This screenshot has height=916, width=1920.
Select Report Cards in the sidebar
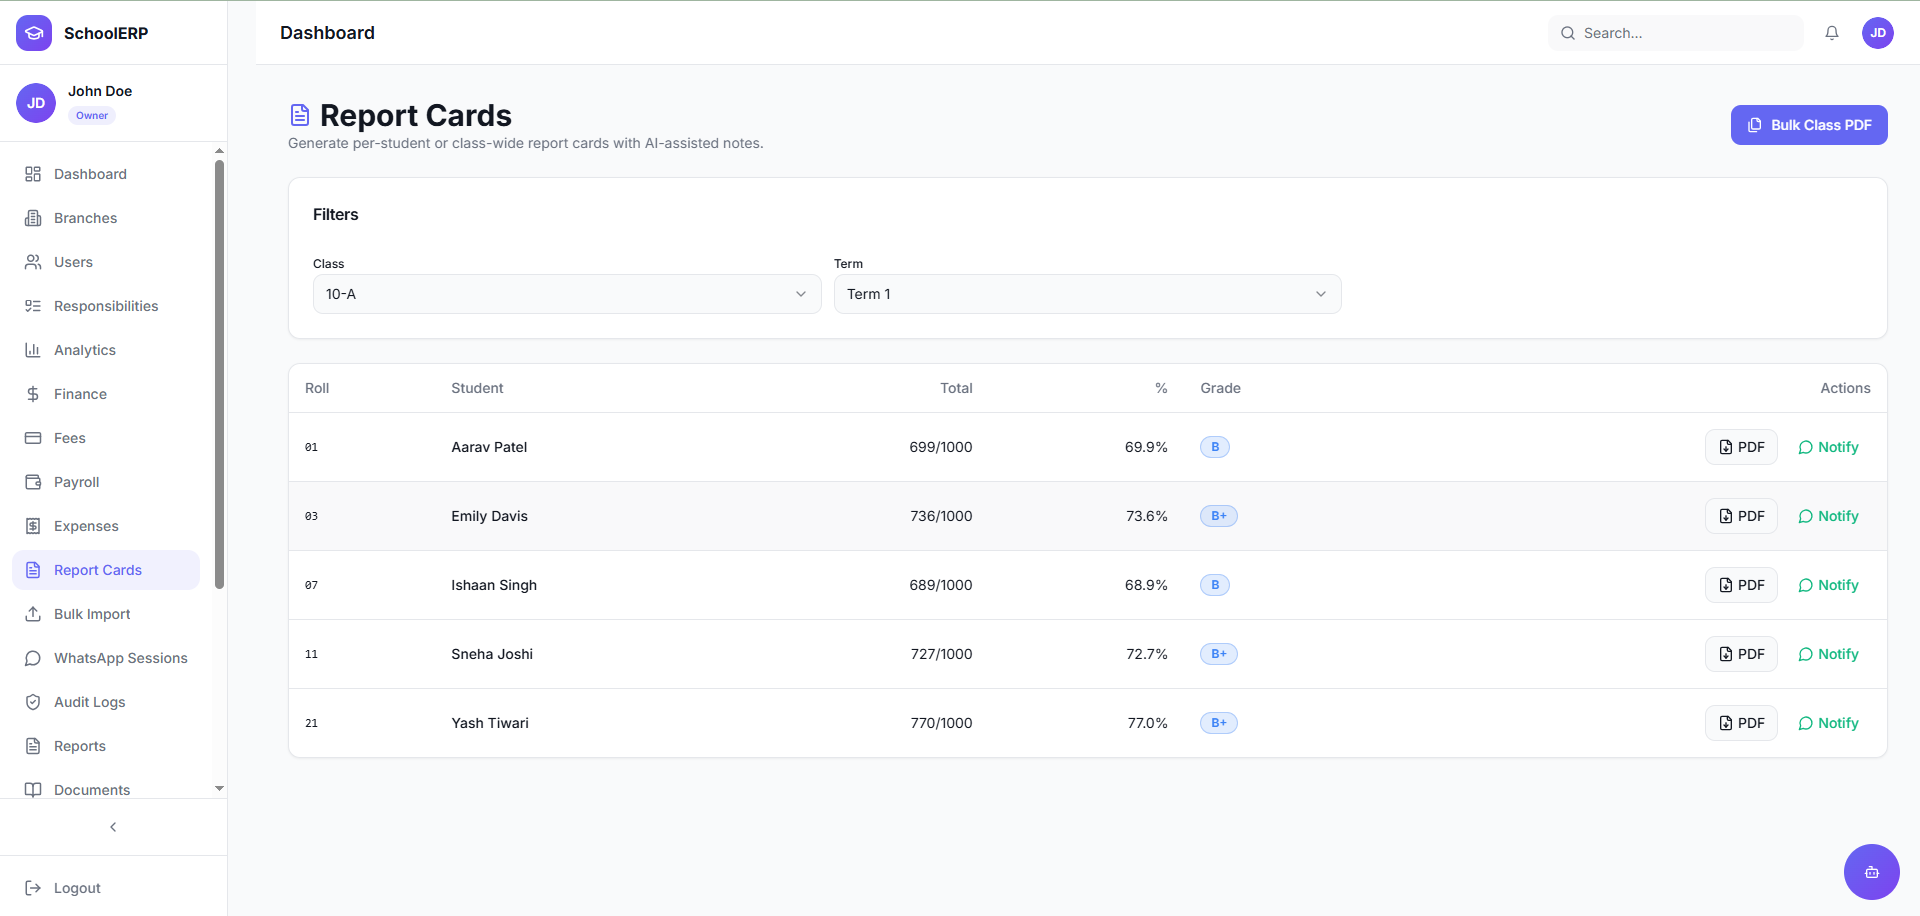tap(106, 570)
